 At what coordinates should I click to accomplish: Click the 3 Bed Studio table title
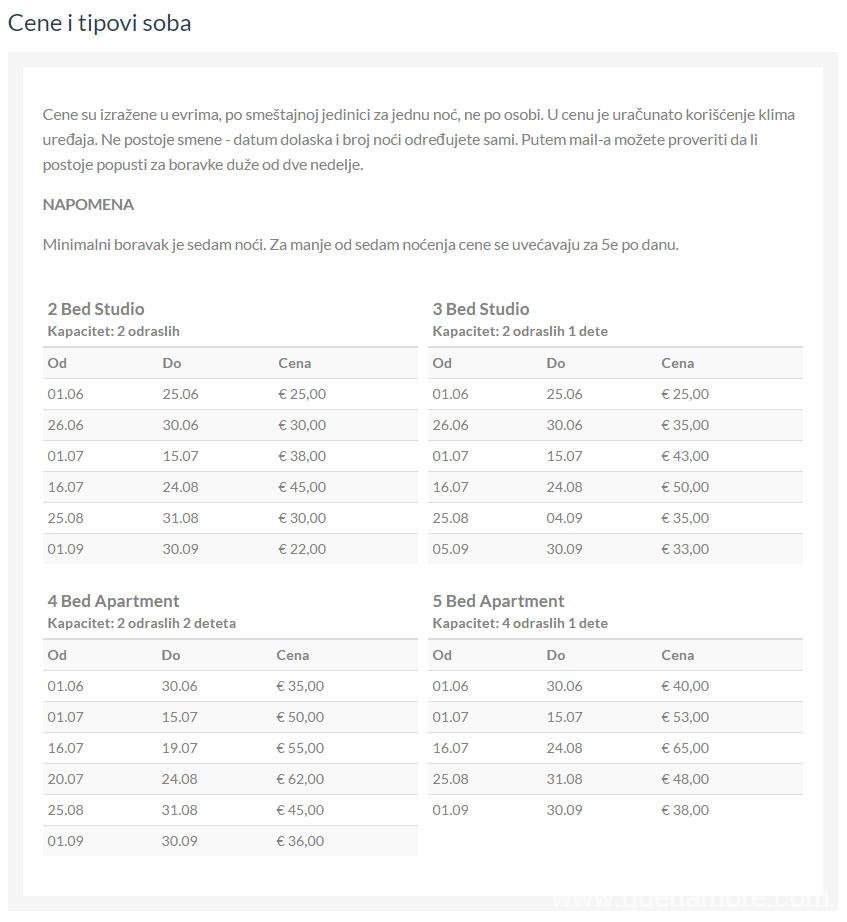click(x=481, y=309)
